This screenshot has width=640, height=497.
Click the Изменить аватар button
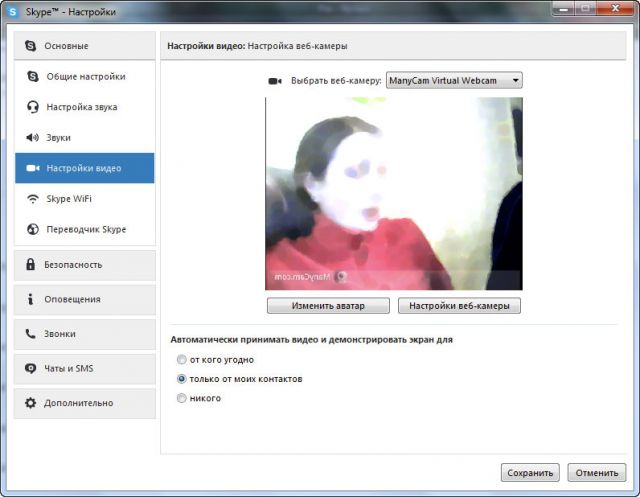click(x=328, y=306)
